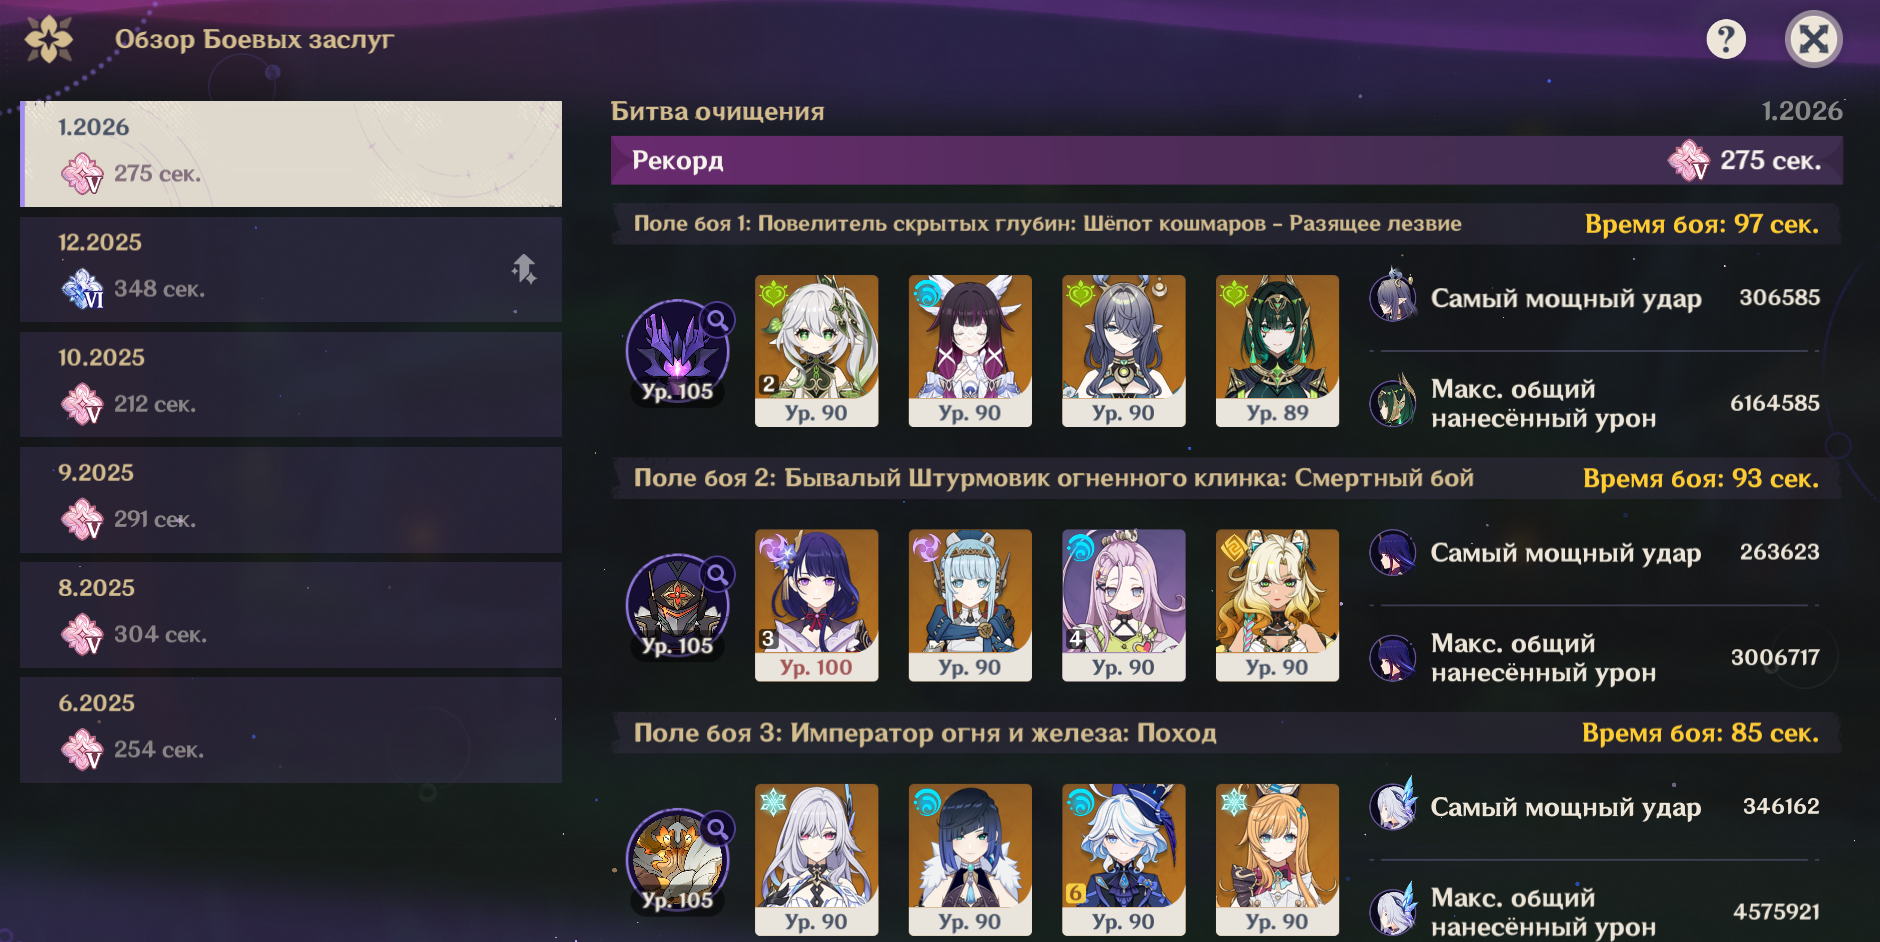The height and width of the screenshot is (942, 1880).
Task: Select the 1.2026 record with 275 сек.
Action: point(291,154)
